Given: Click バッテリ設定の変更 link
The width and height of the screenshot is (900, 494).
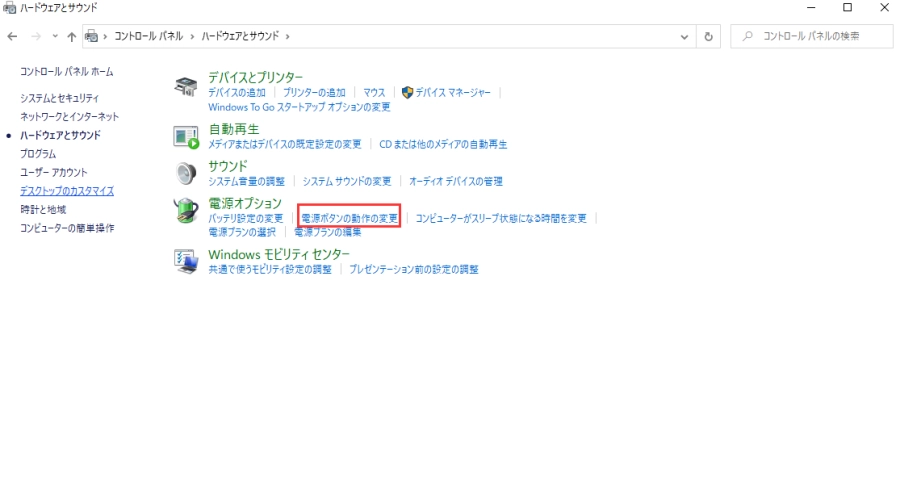Looking at the screenshot, I should pos(246,219).
